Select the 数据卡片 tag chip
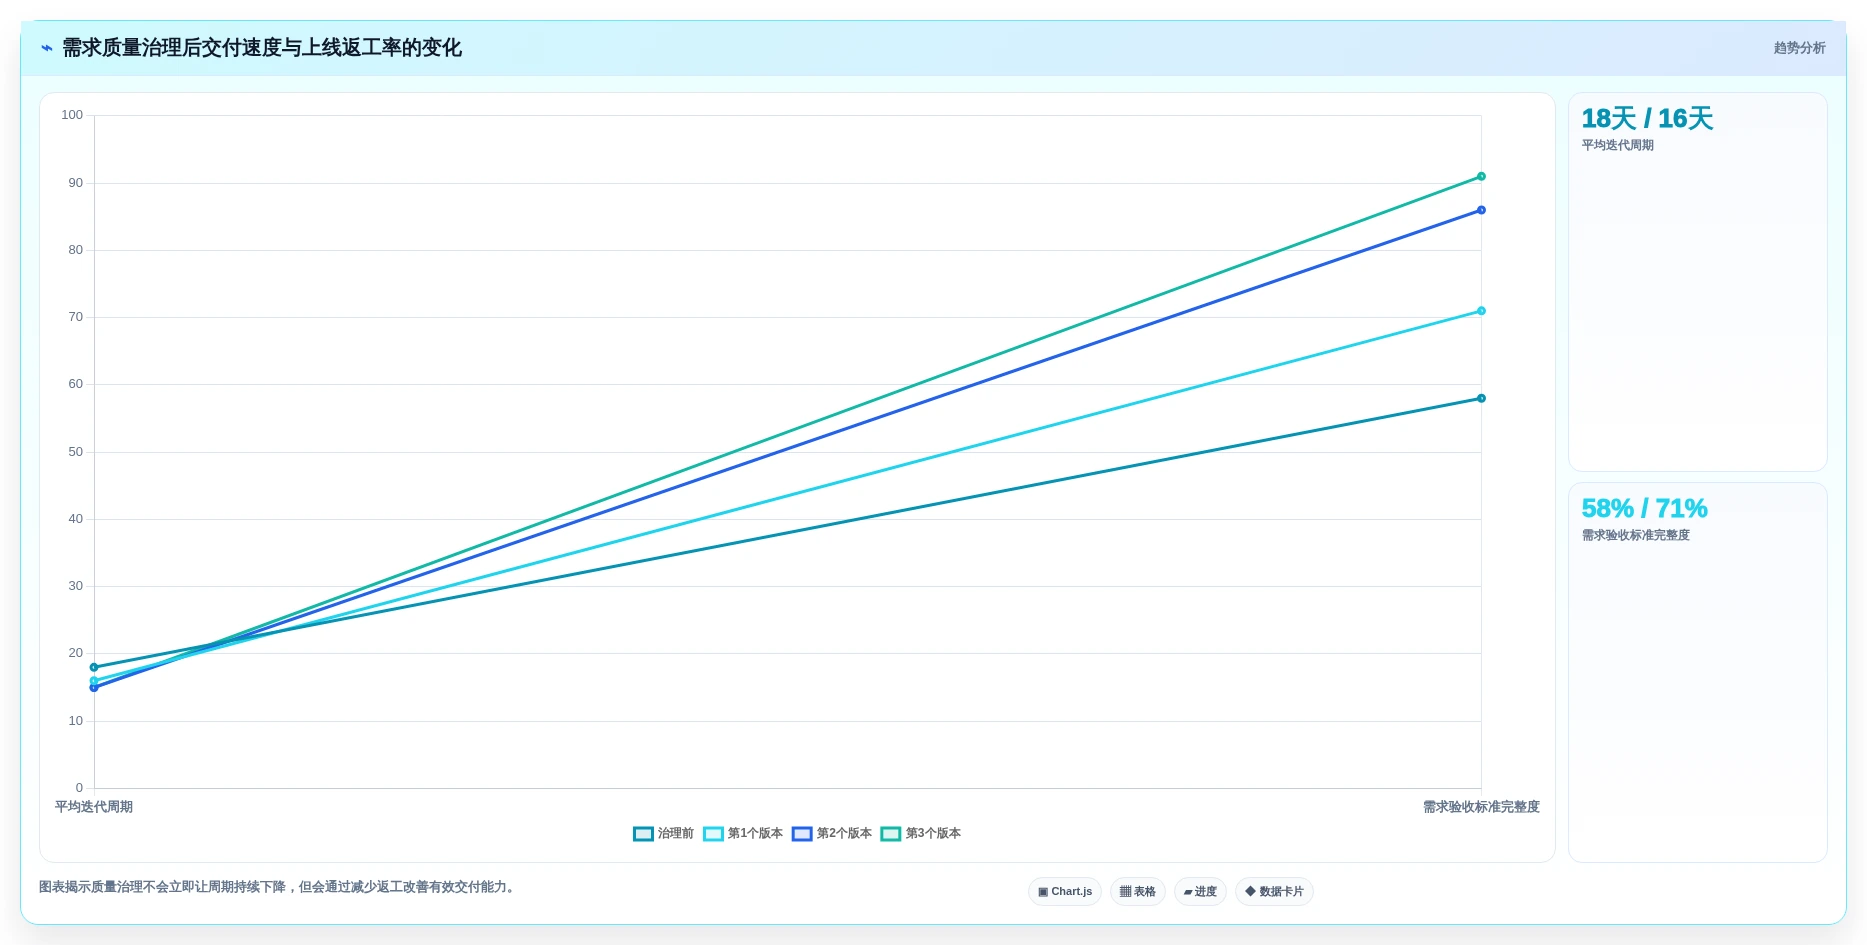 coord(1274,891)
